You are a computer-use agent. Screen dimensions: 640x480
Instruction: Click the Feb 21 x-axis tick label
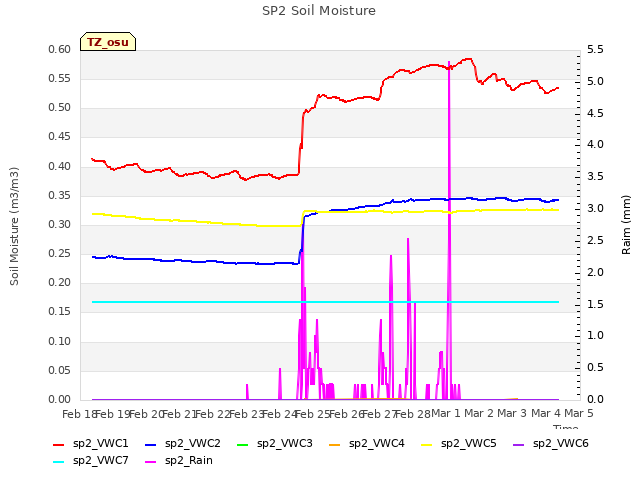click(x=179, y=414)
